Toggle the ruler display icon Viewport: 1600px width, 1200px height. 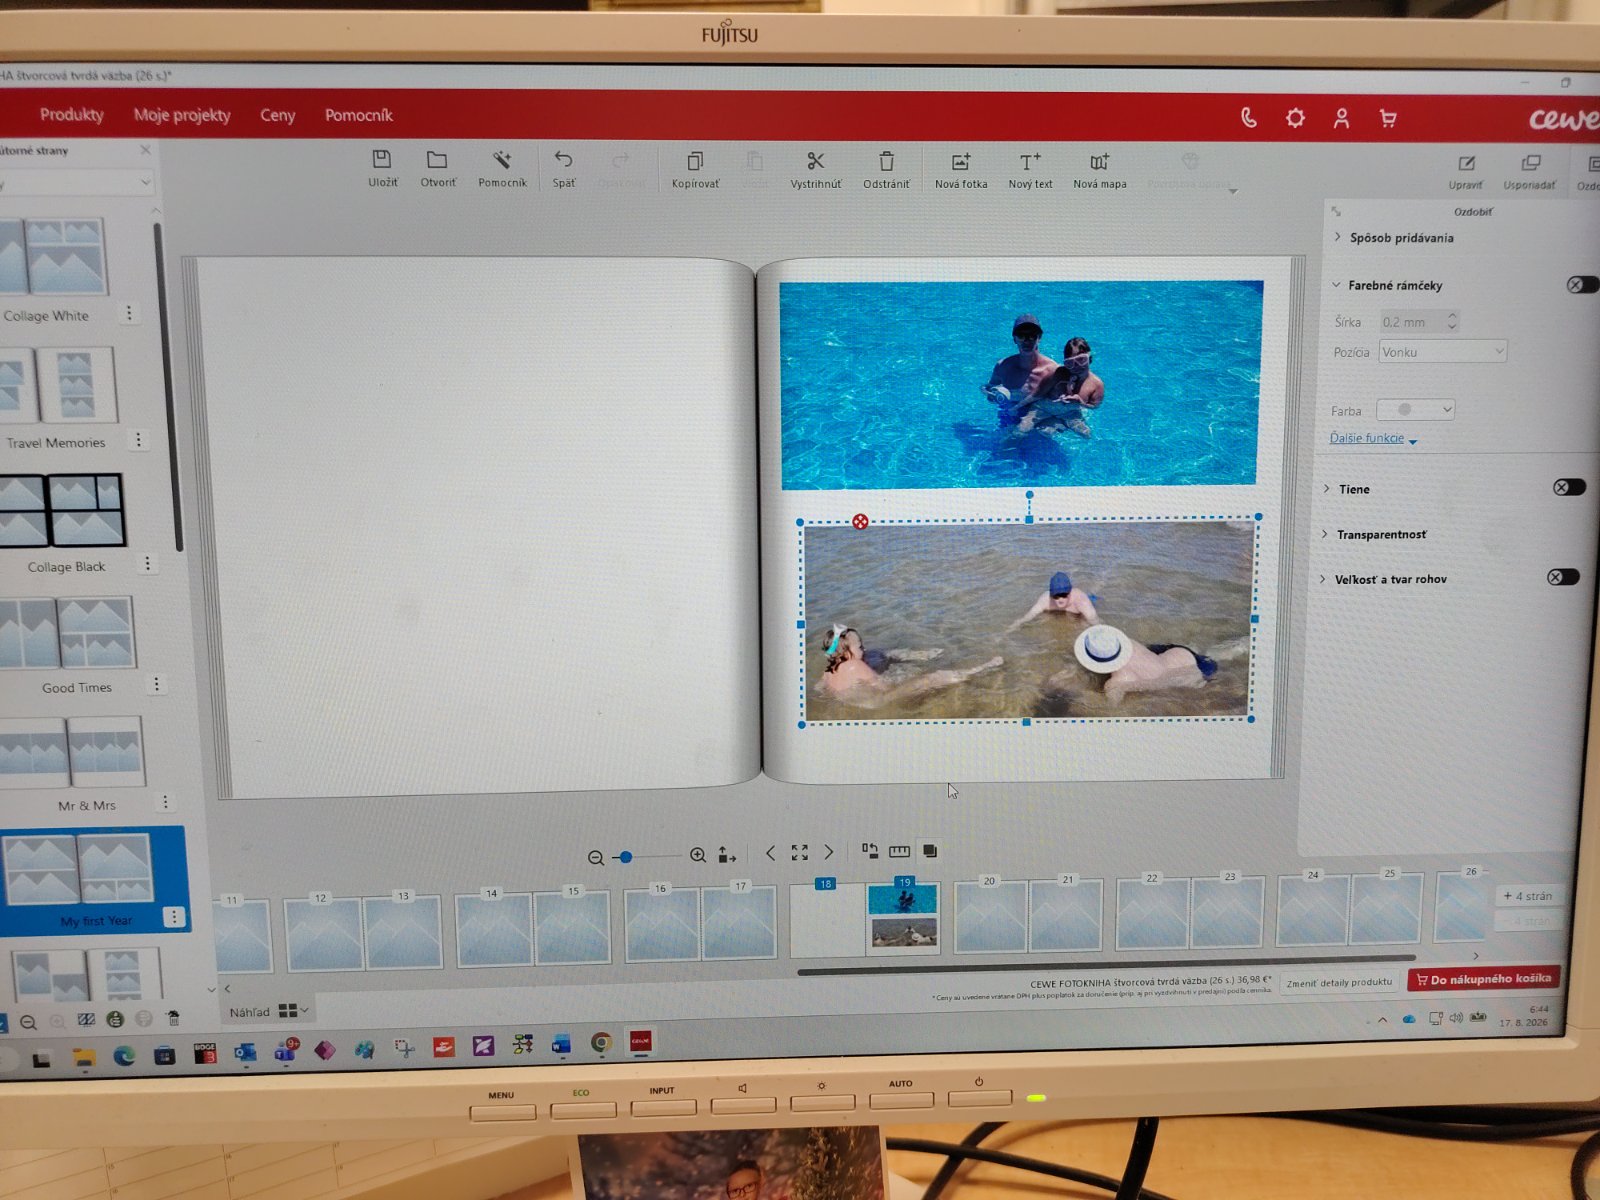click(899, 851)
